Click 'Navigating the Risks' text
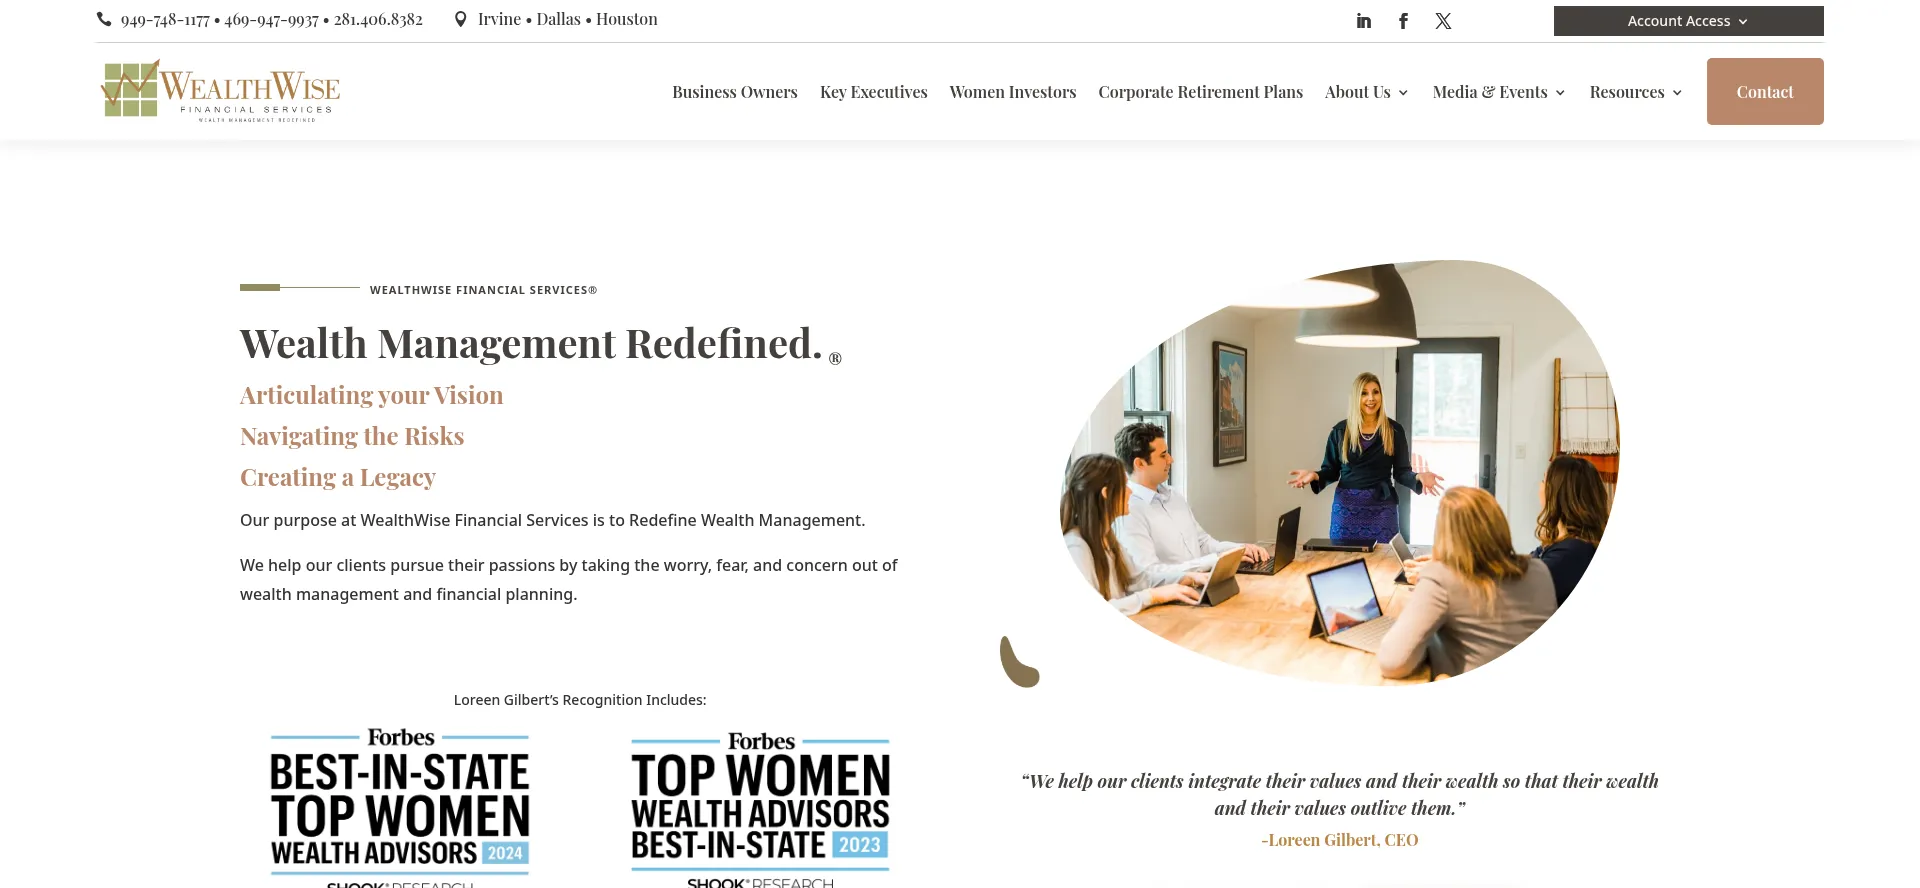The height and width of the screenshot is (888, 1920). (352, 436)
